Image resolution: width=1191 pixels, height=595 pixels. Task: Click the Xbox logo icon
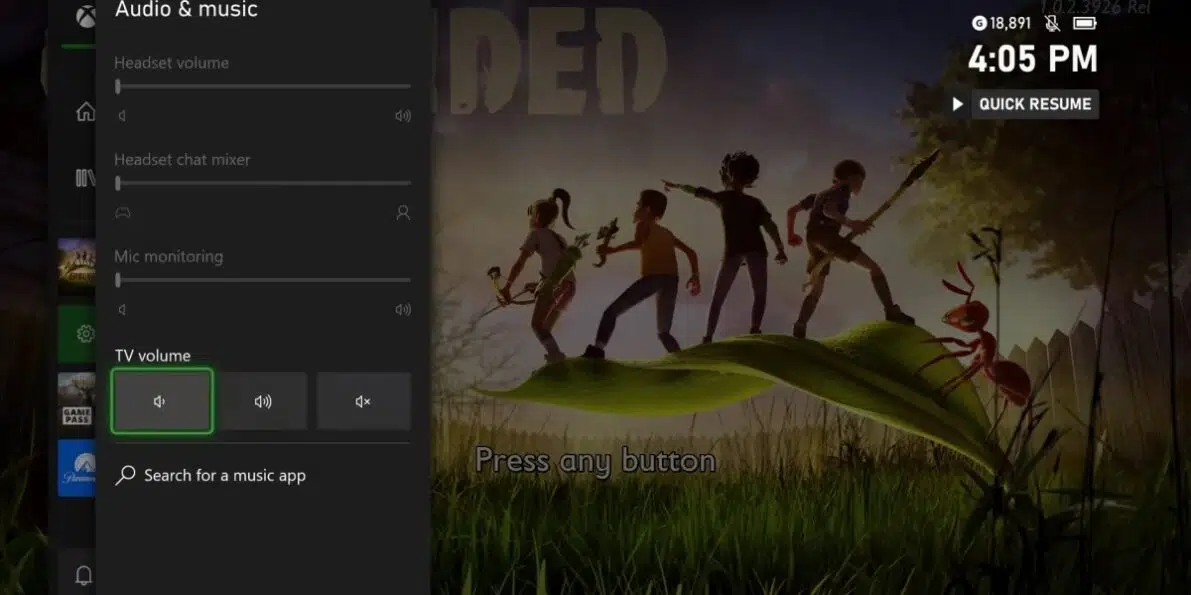coord(86,15)
